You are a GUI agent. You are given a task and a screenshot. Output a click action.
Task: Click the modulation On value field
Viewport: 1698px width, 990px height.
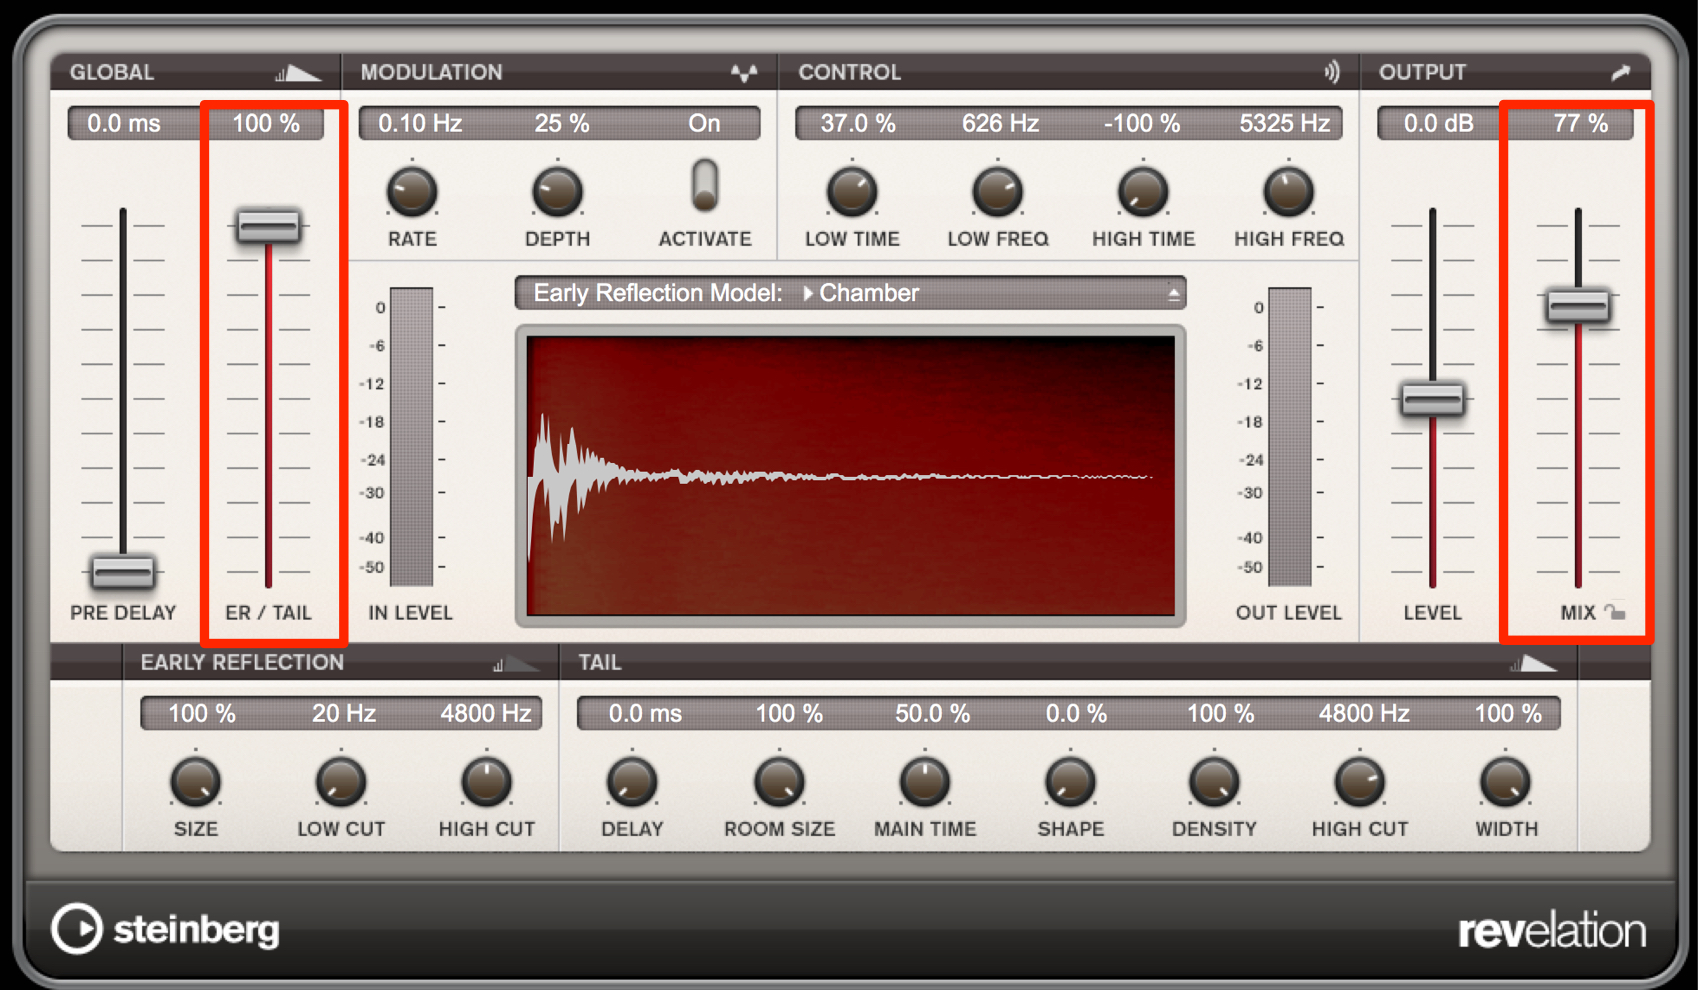pos(704,123)
